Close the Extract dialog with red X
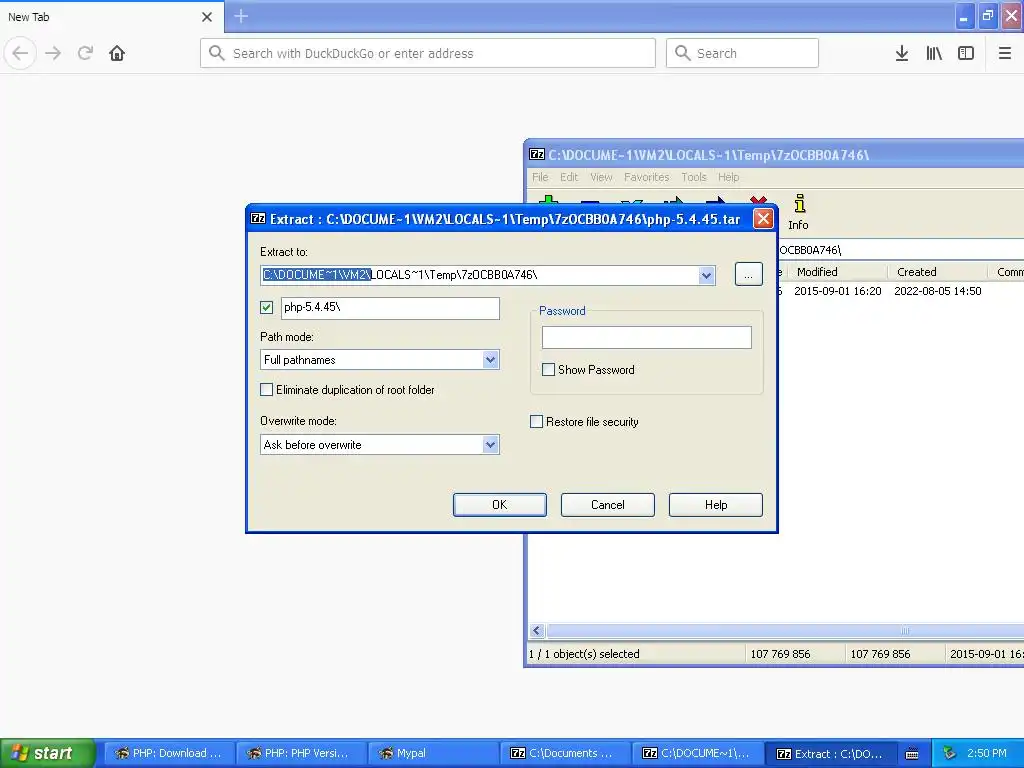This screenshot has width=1024, height=768. (763, 219)
